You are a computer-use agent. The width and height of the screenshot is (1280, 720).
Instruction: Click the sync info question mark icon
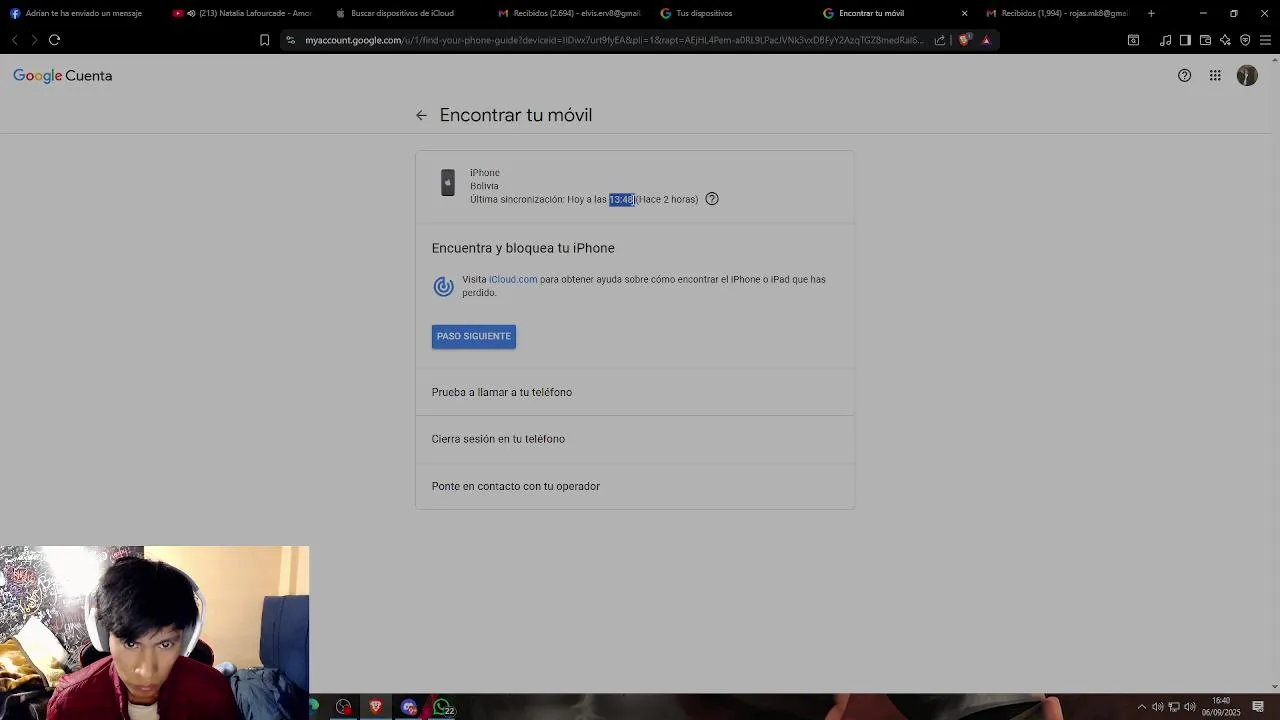coord(712,199)
